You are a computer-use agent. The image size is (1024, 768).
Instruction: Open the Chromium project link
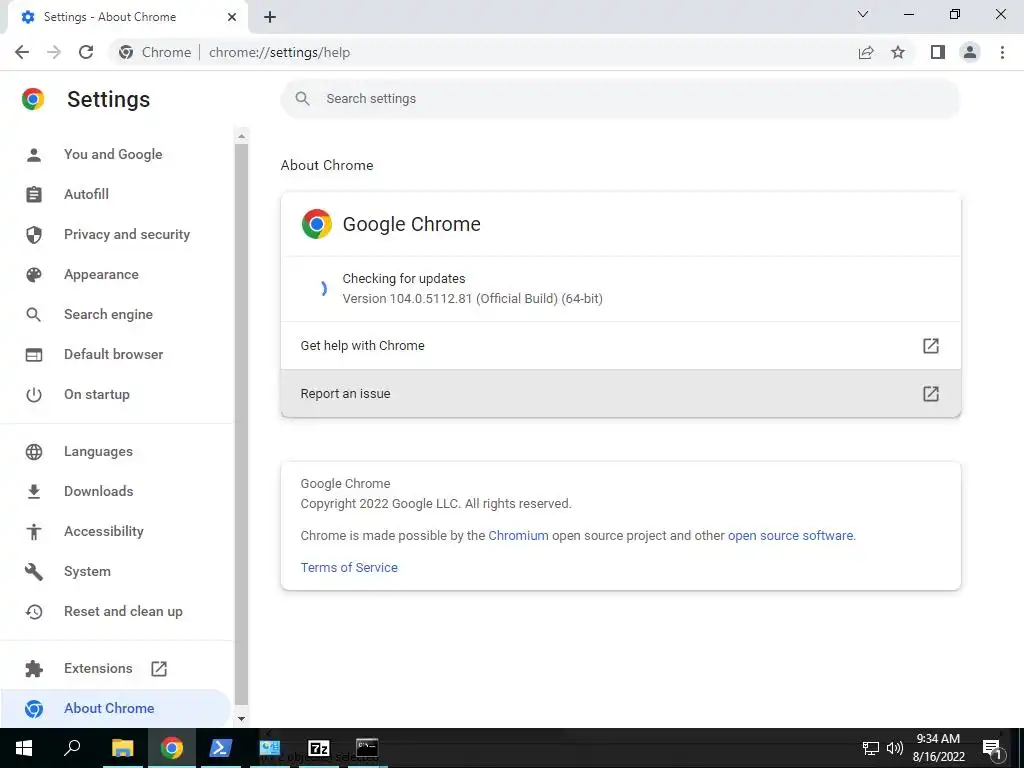point(518,536)
